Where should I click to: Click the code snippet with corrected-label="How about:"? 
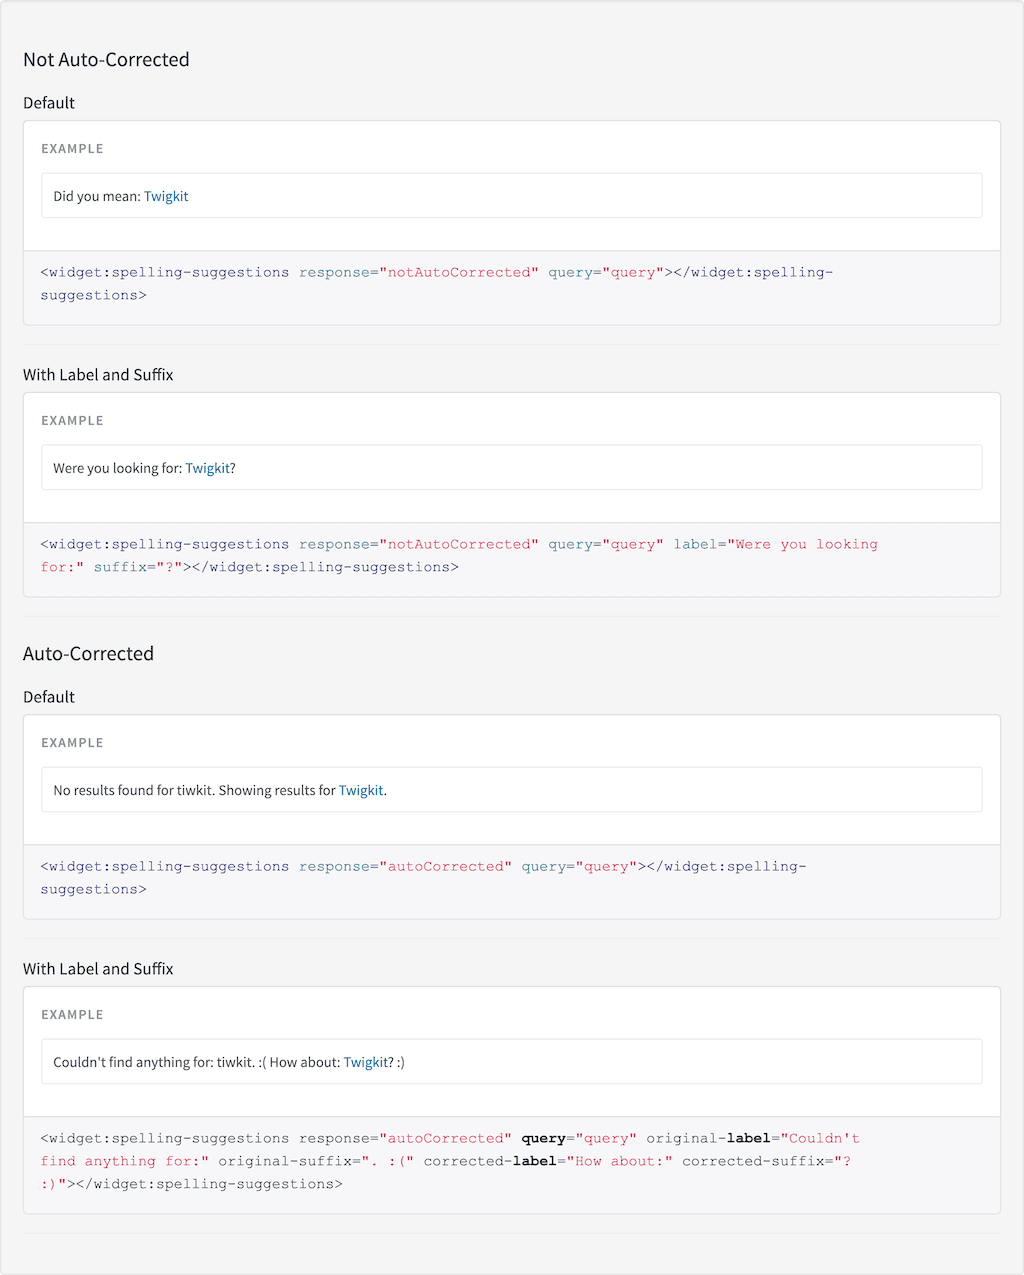(449, 1161)
